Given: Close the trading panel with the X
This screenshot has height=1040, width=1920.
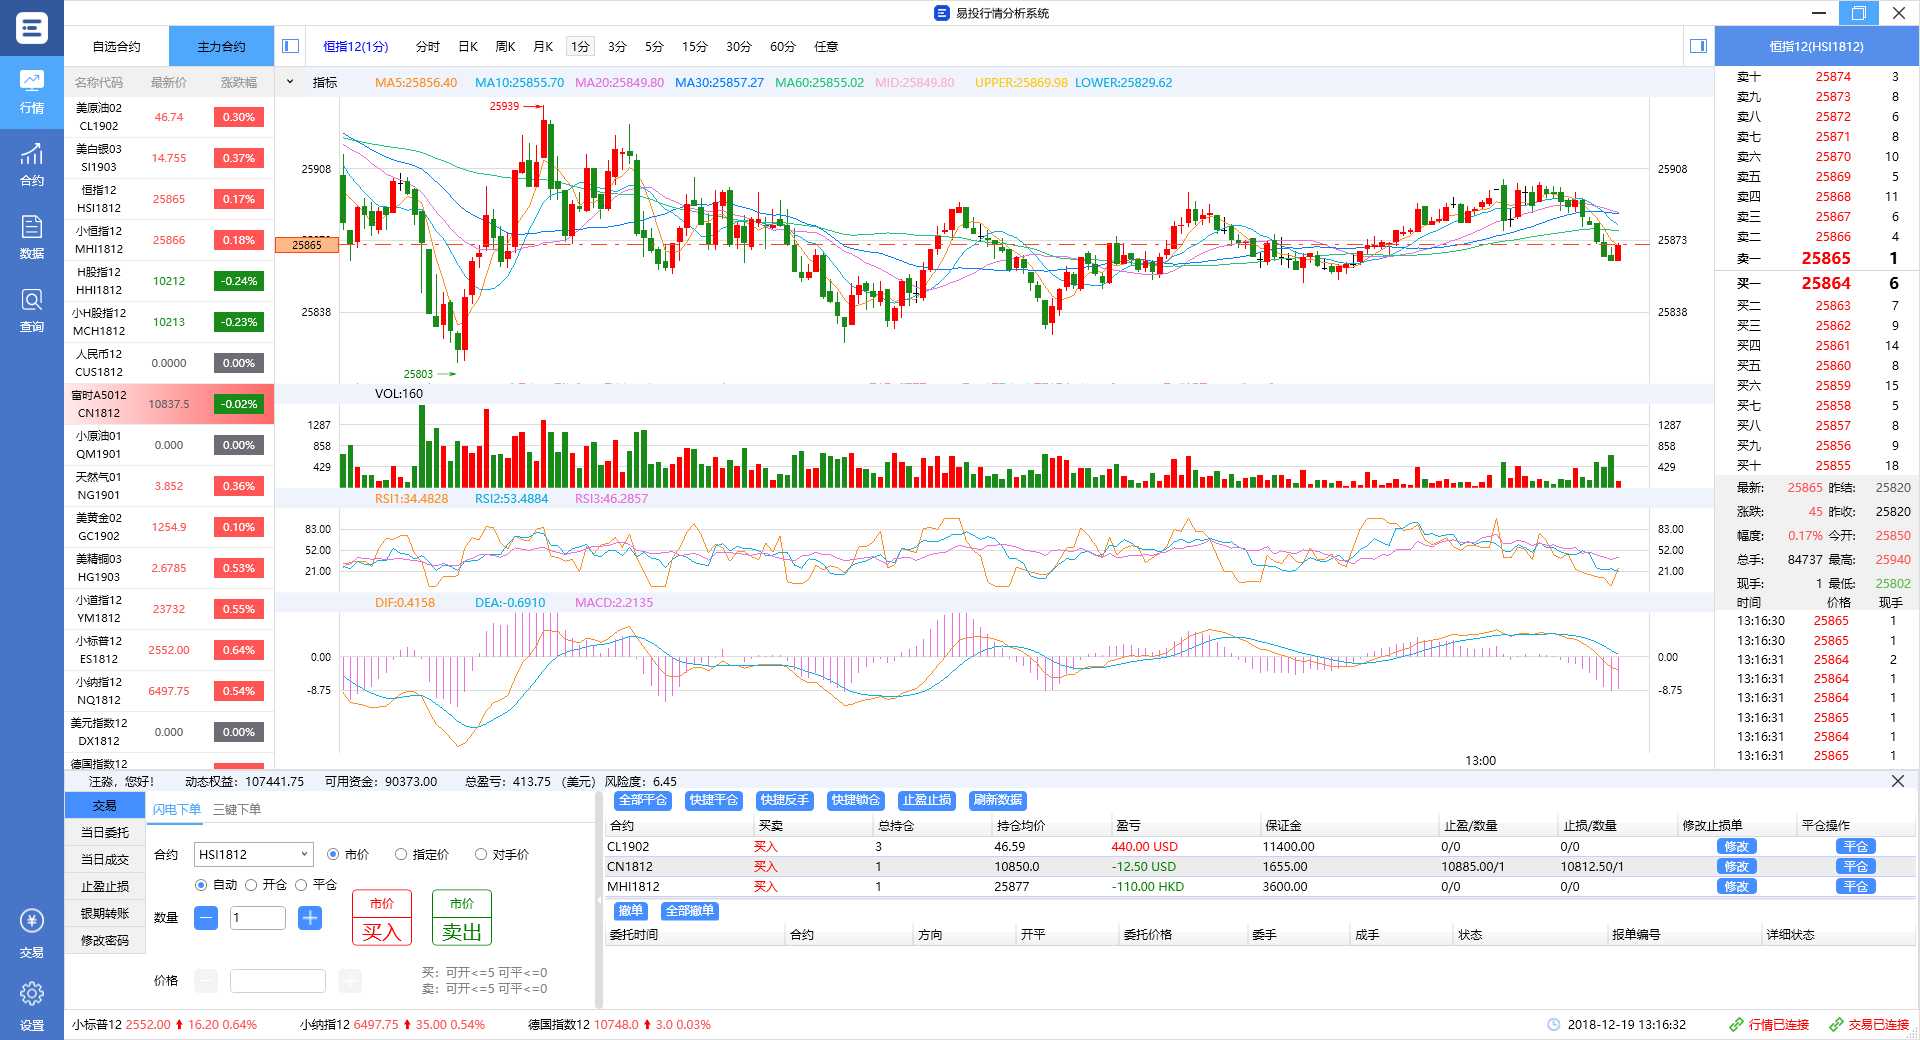Looking at the screenshot, I should tap(1898, 781).
